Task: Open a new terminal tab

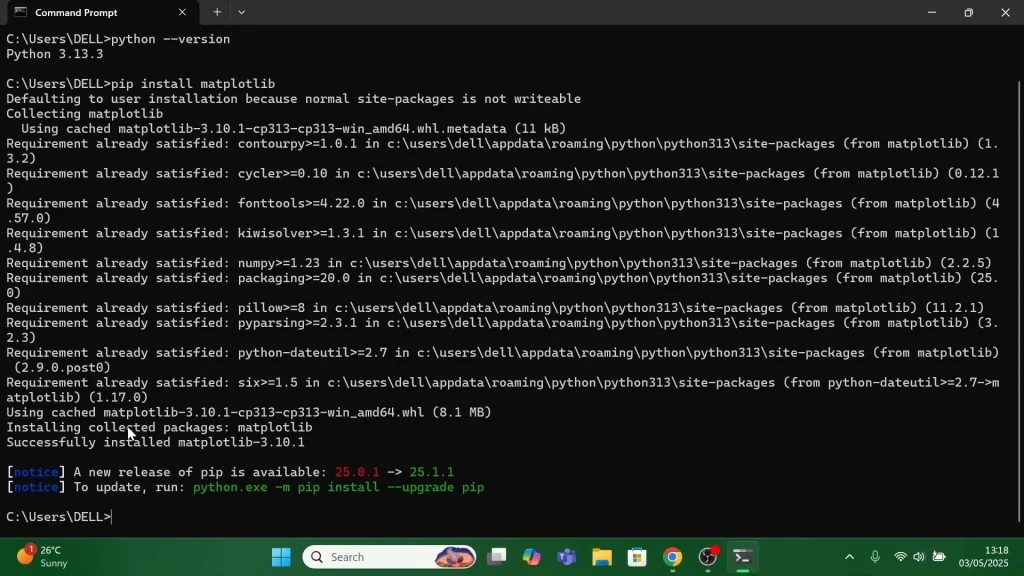Action: pos(217,12)
